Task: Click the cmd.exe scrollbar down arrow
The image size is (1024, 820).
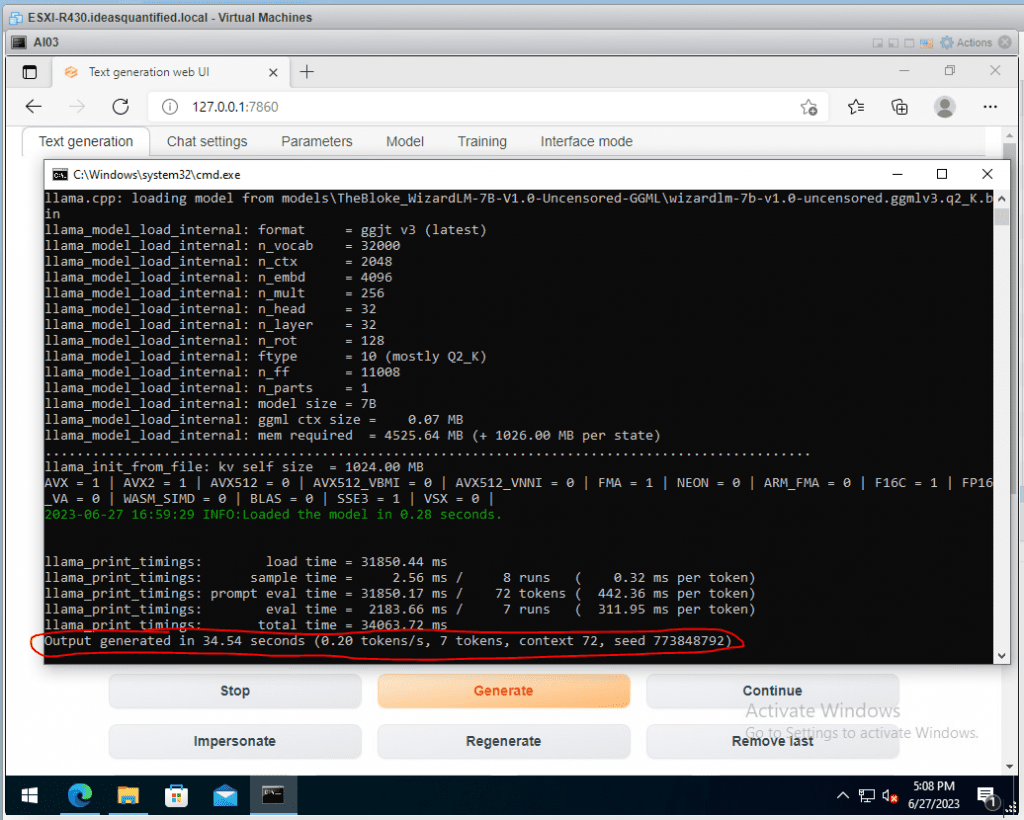Action: [x=1001, y=656]
